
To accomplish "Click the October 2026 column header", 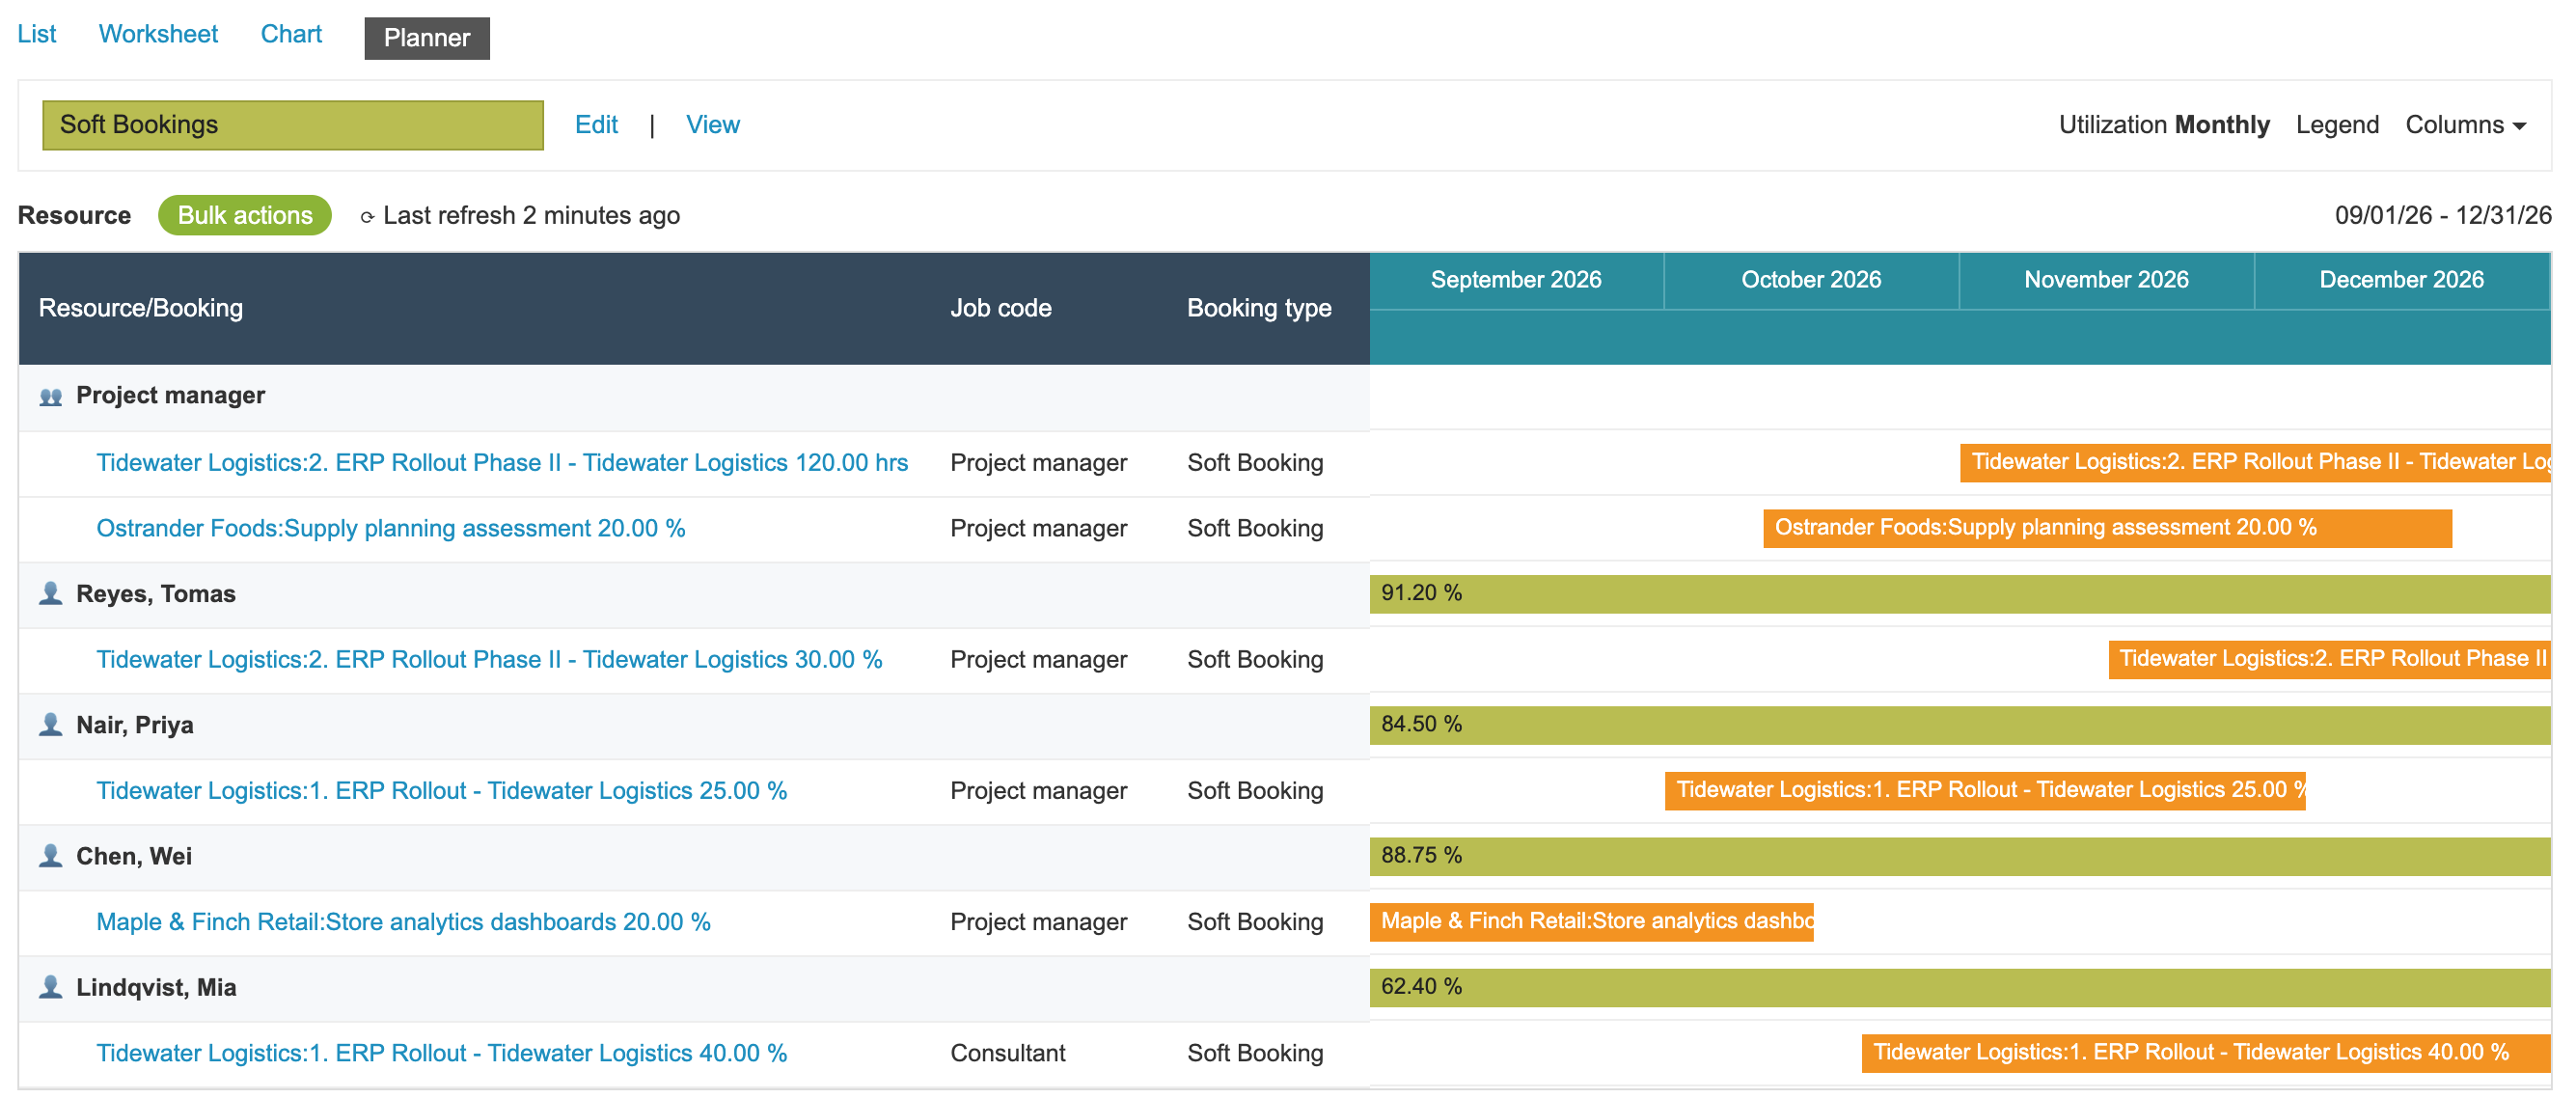I will (1811, 280).
